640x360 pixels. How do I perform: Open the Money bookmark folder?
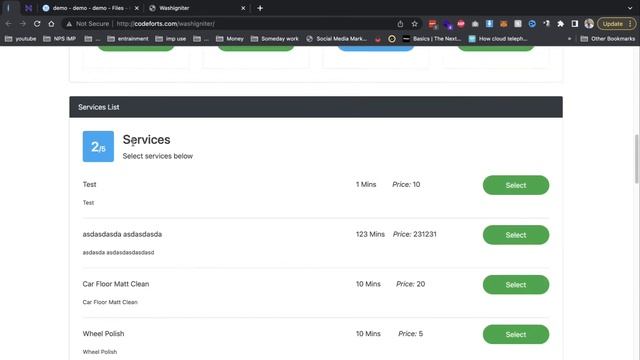[229, 39]
